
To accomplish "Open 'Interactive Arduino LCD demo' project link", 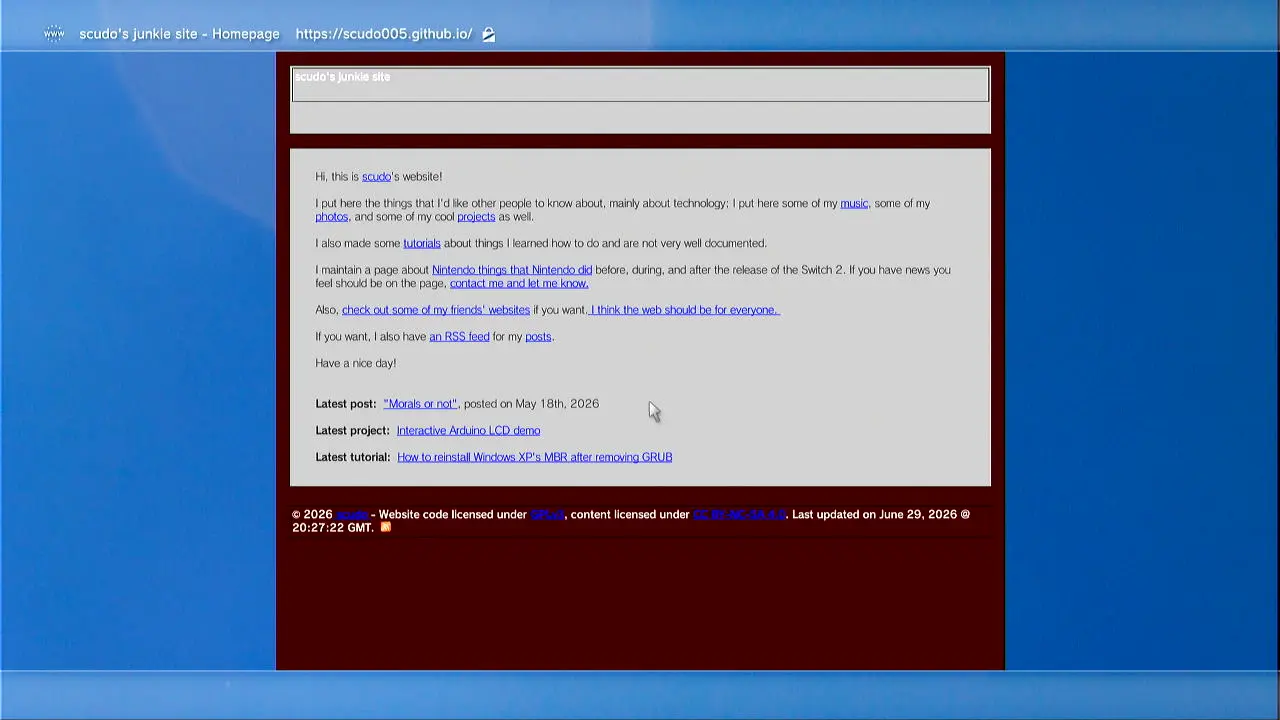I will [468, 431].
